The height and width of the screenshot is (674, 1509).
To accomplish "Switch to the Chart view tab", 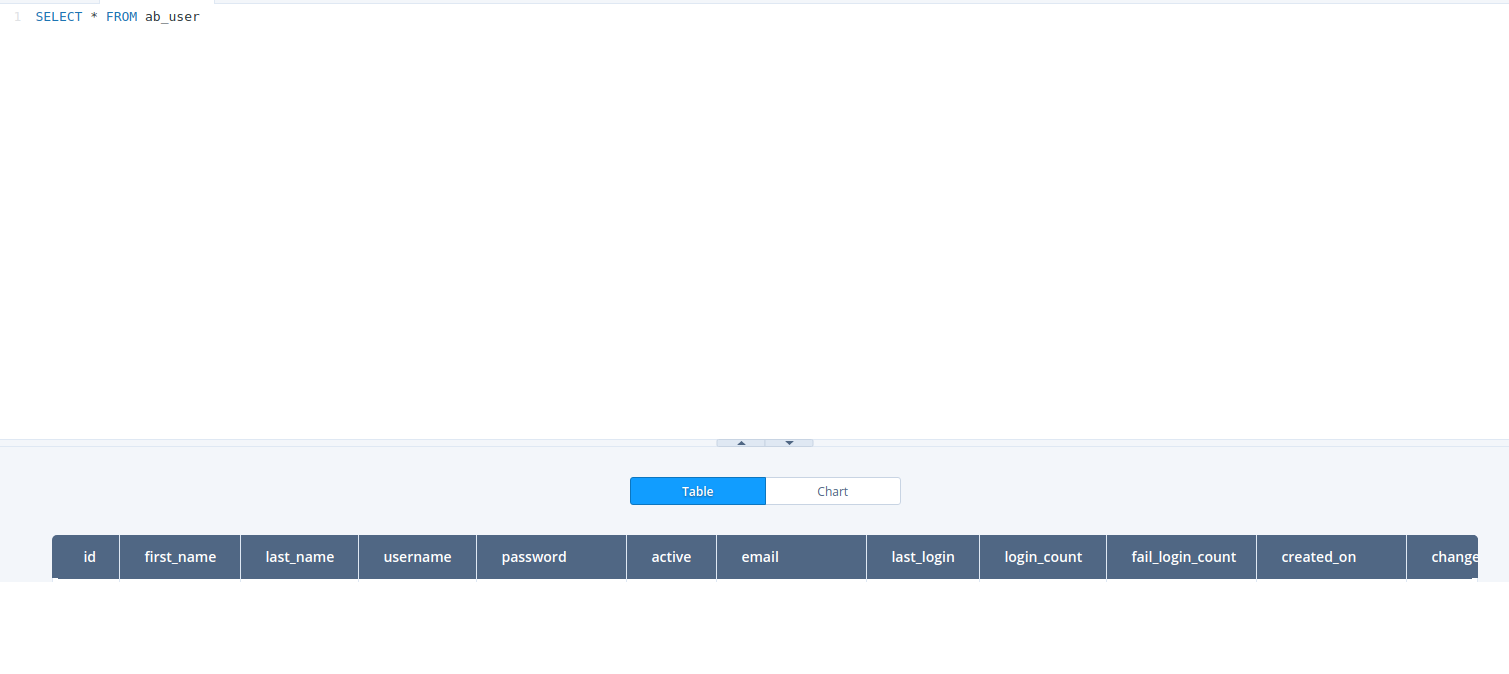I will [833, 491].
